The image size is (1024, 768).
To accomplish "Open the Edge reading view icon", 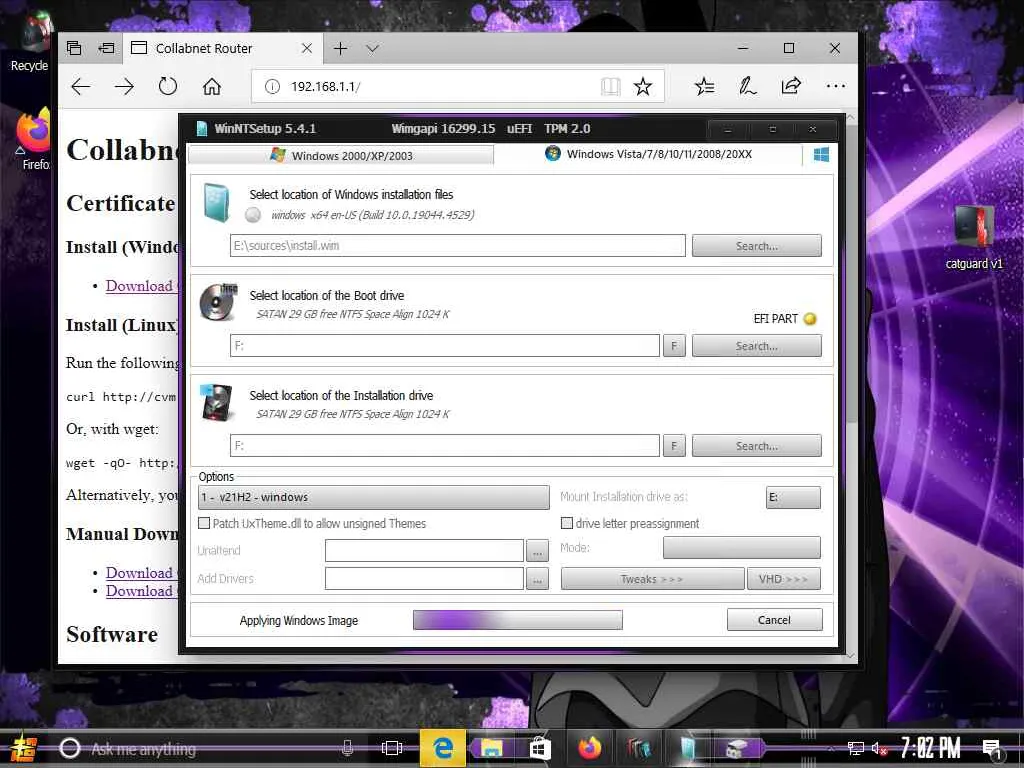I will 610,86.
